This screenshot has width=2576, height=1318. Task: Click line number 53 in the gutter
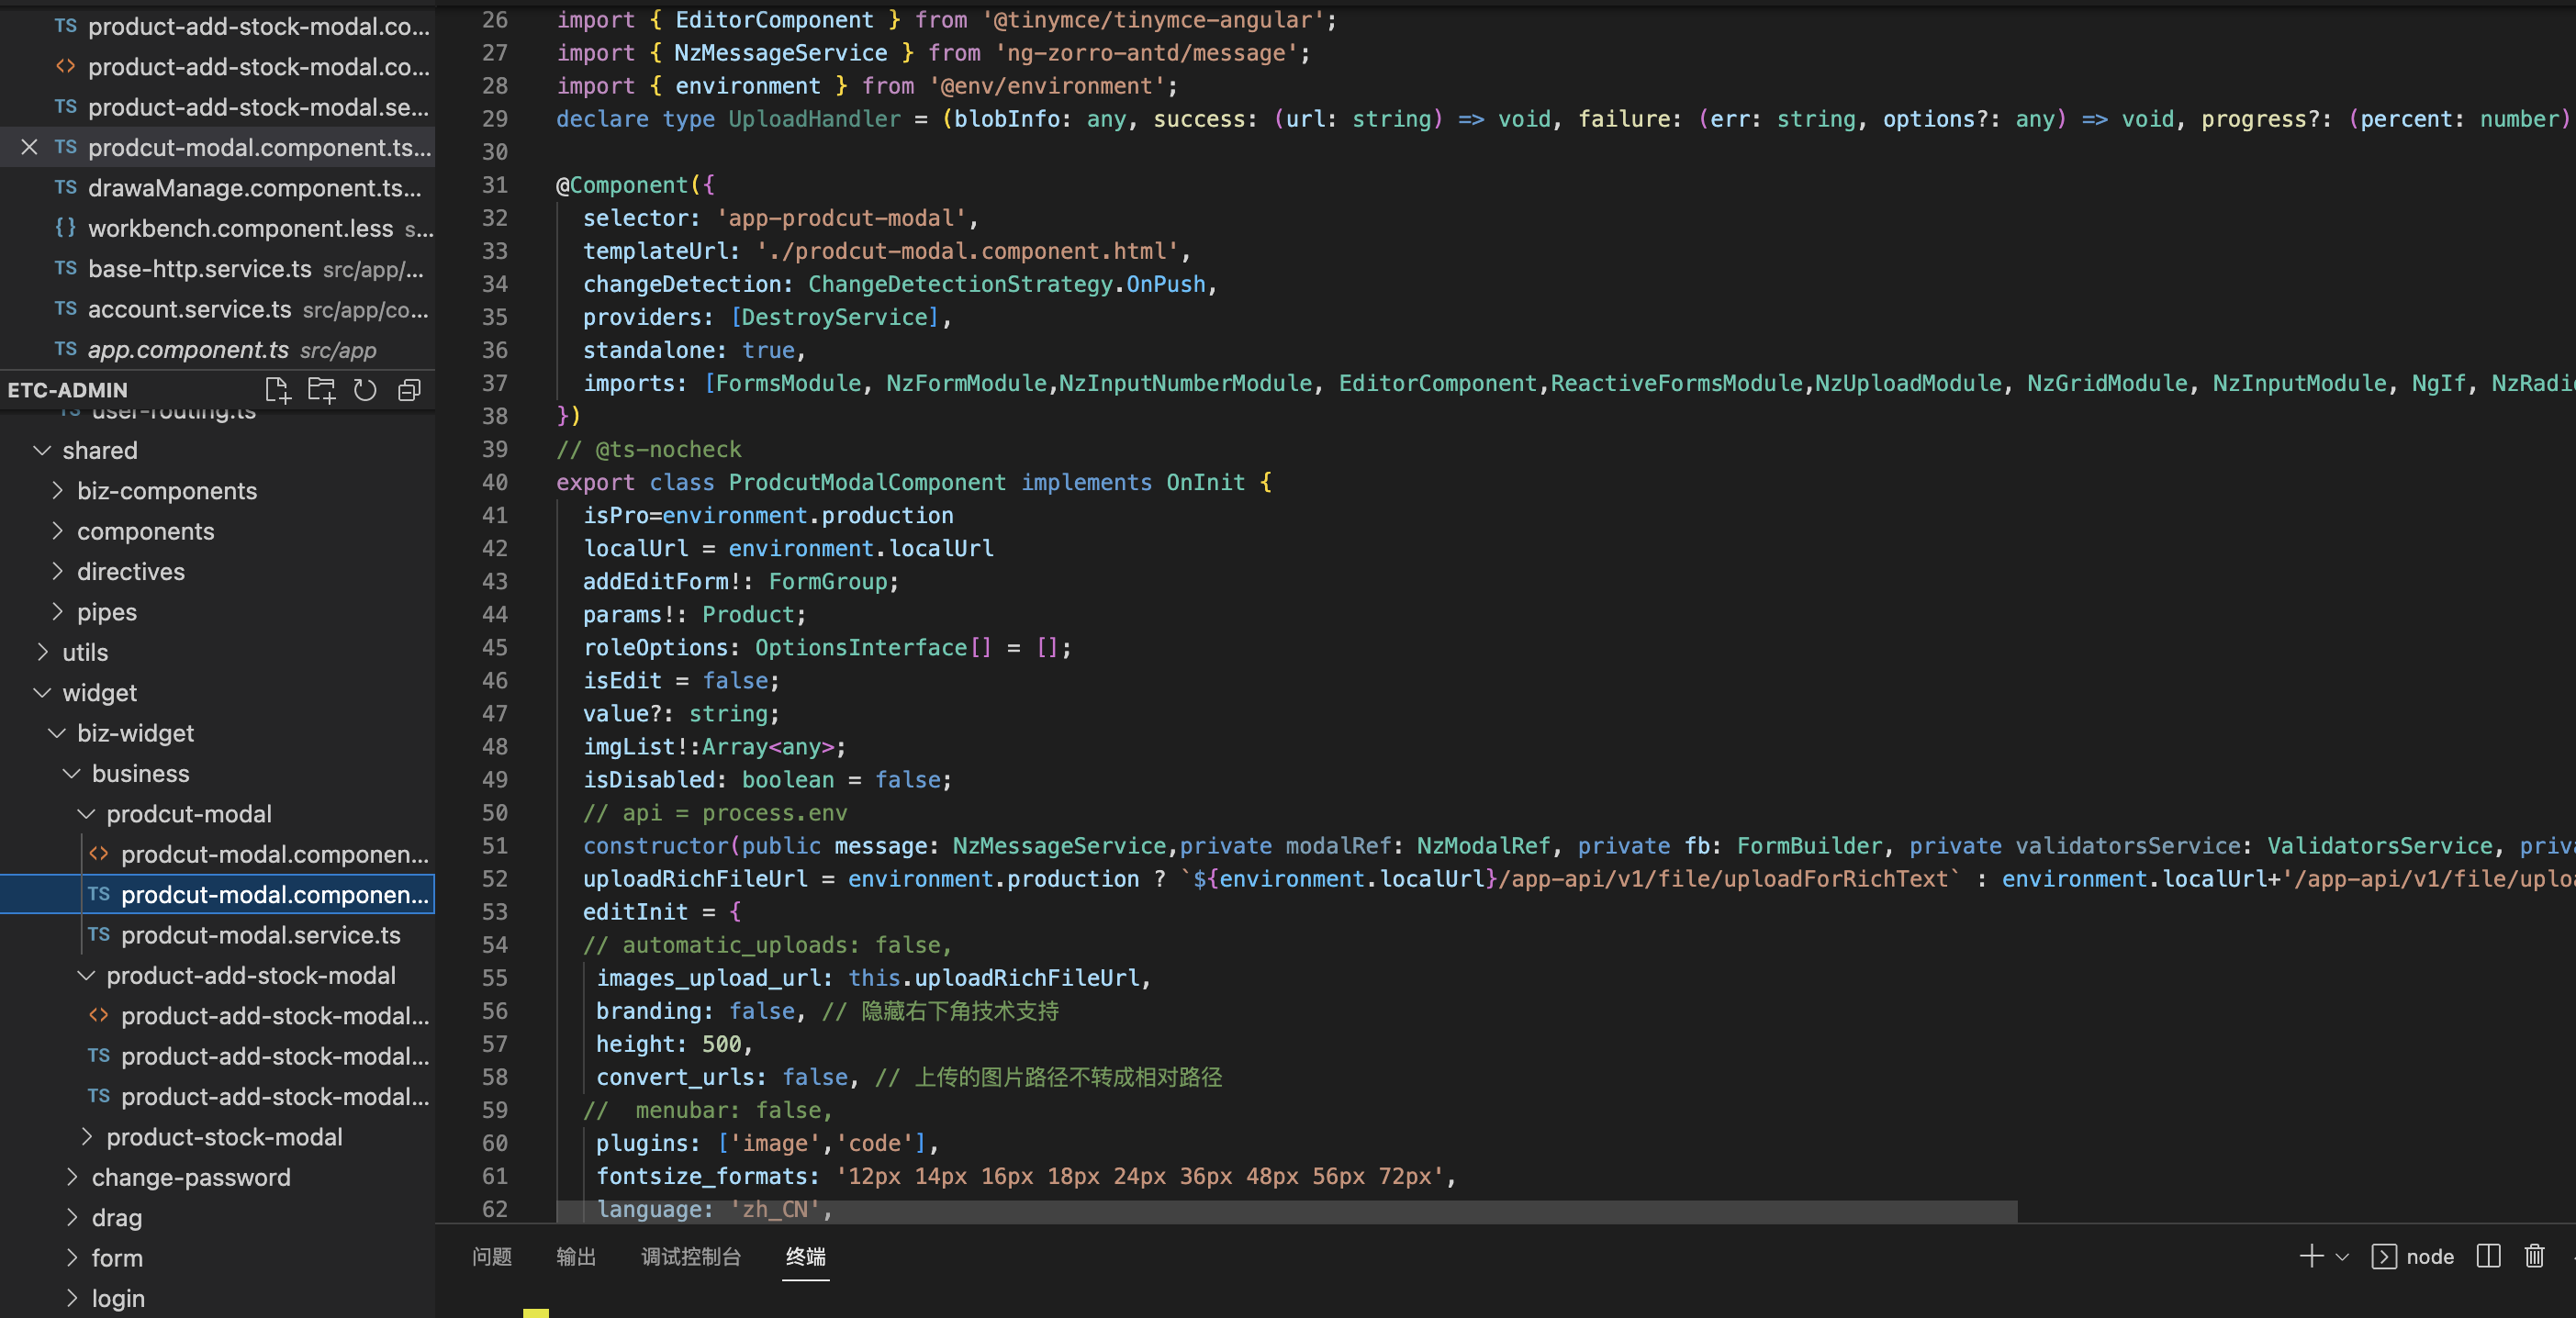494,911
